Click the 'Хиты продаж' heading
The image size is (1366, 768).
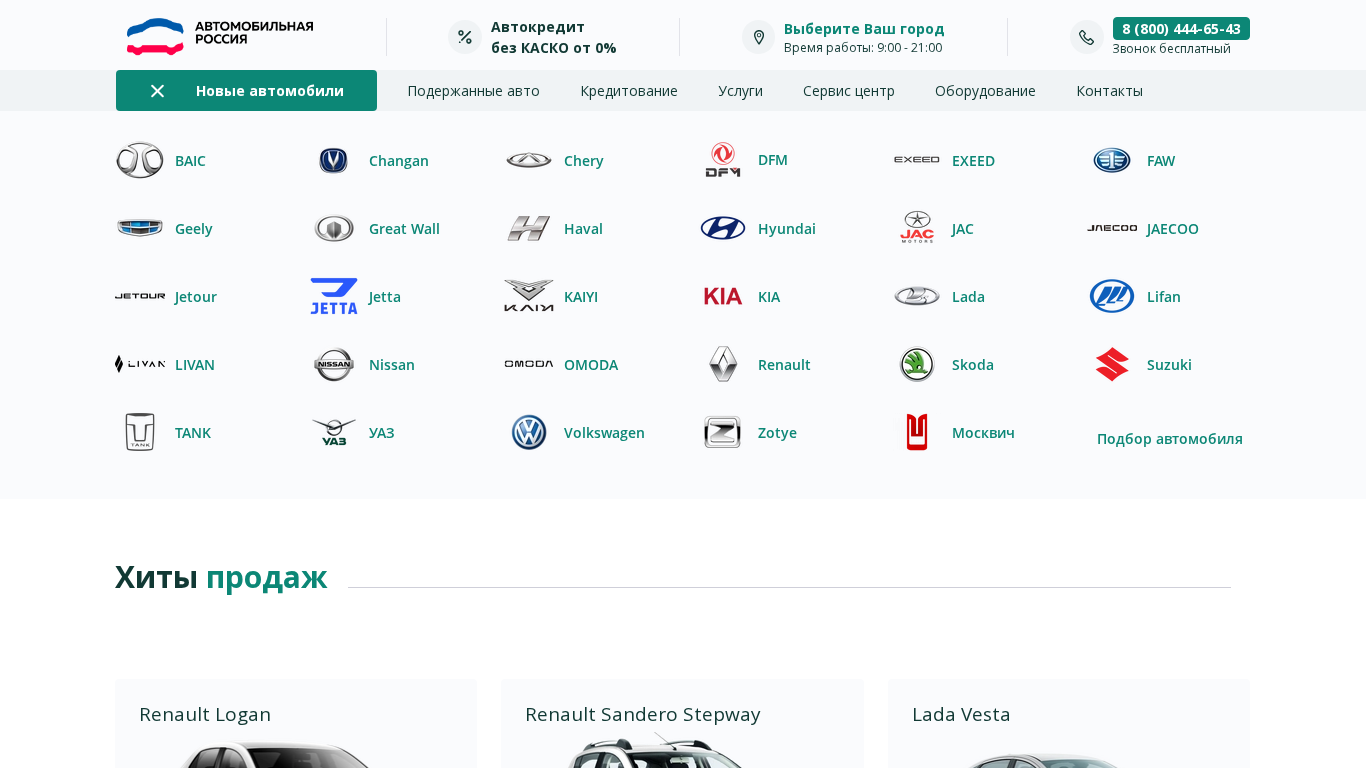pos(221,577)
